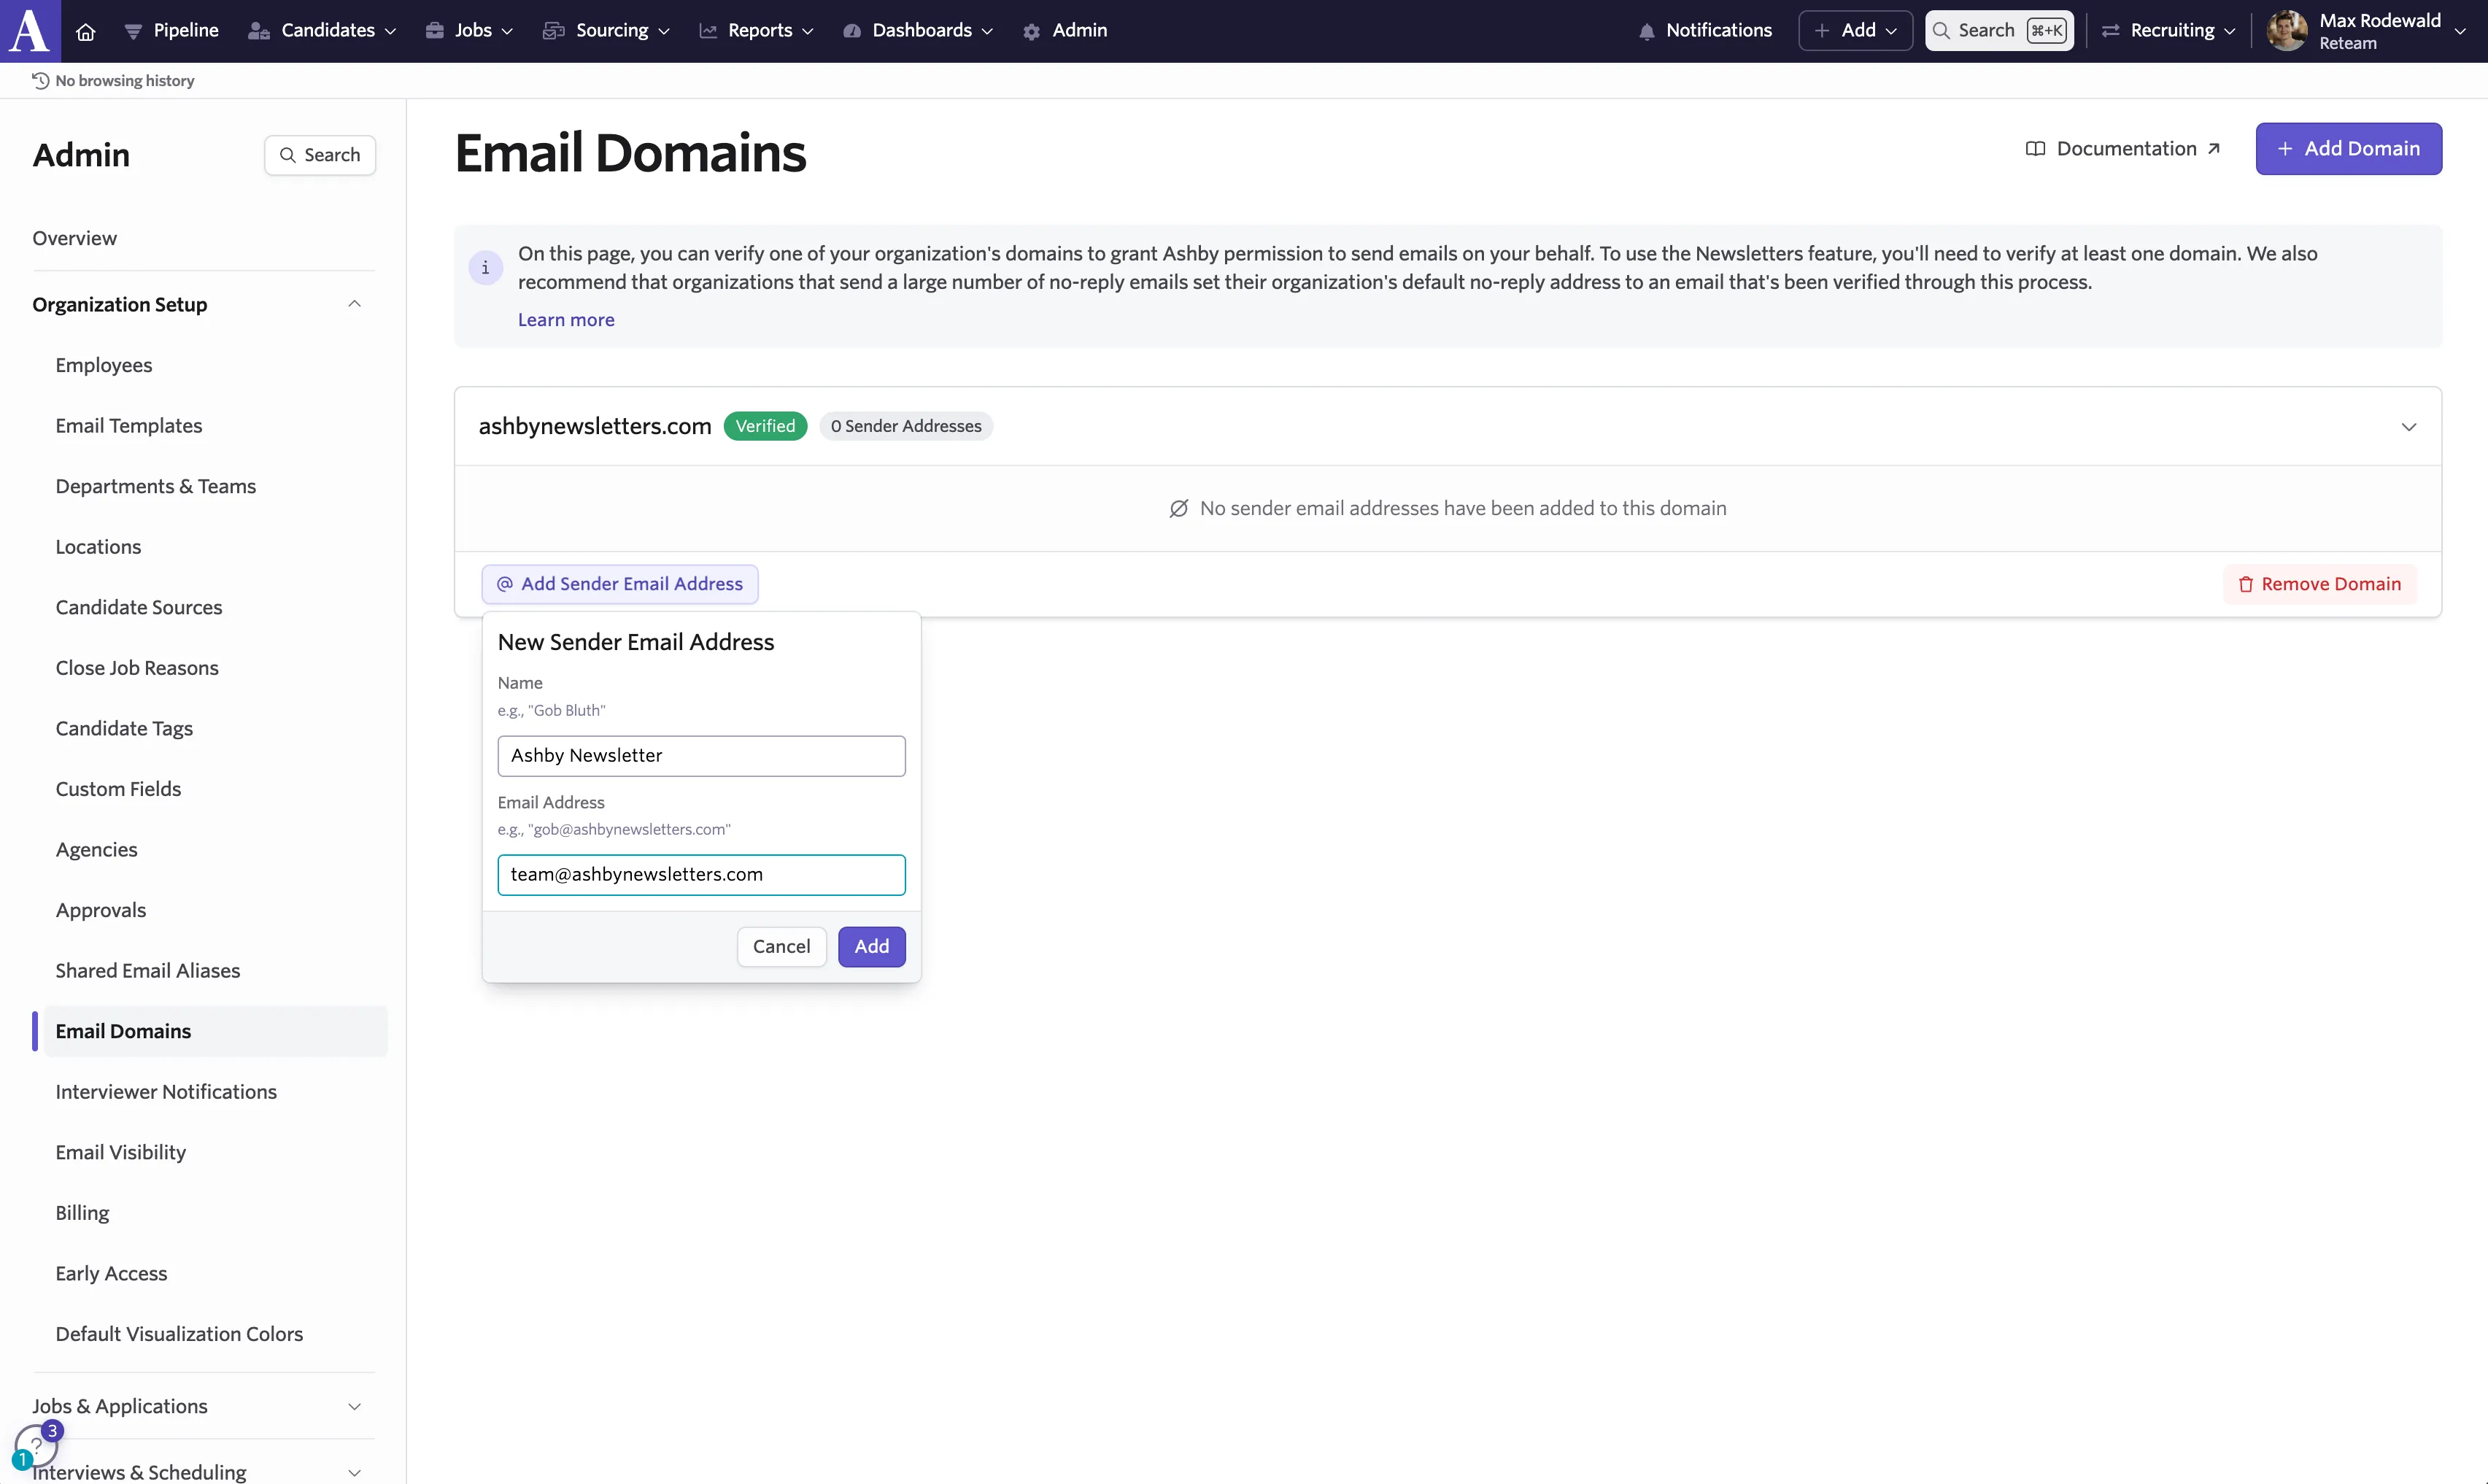Focus the Email Address input field
This screenshot has width=2488, height=1484.
point(702,875)
